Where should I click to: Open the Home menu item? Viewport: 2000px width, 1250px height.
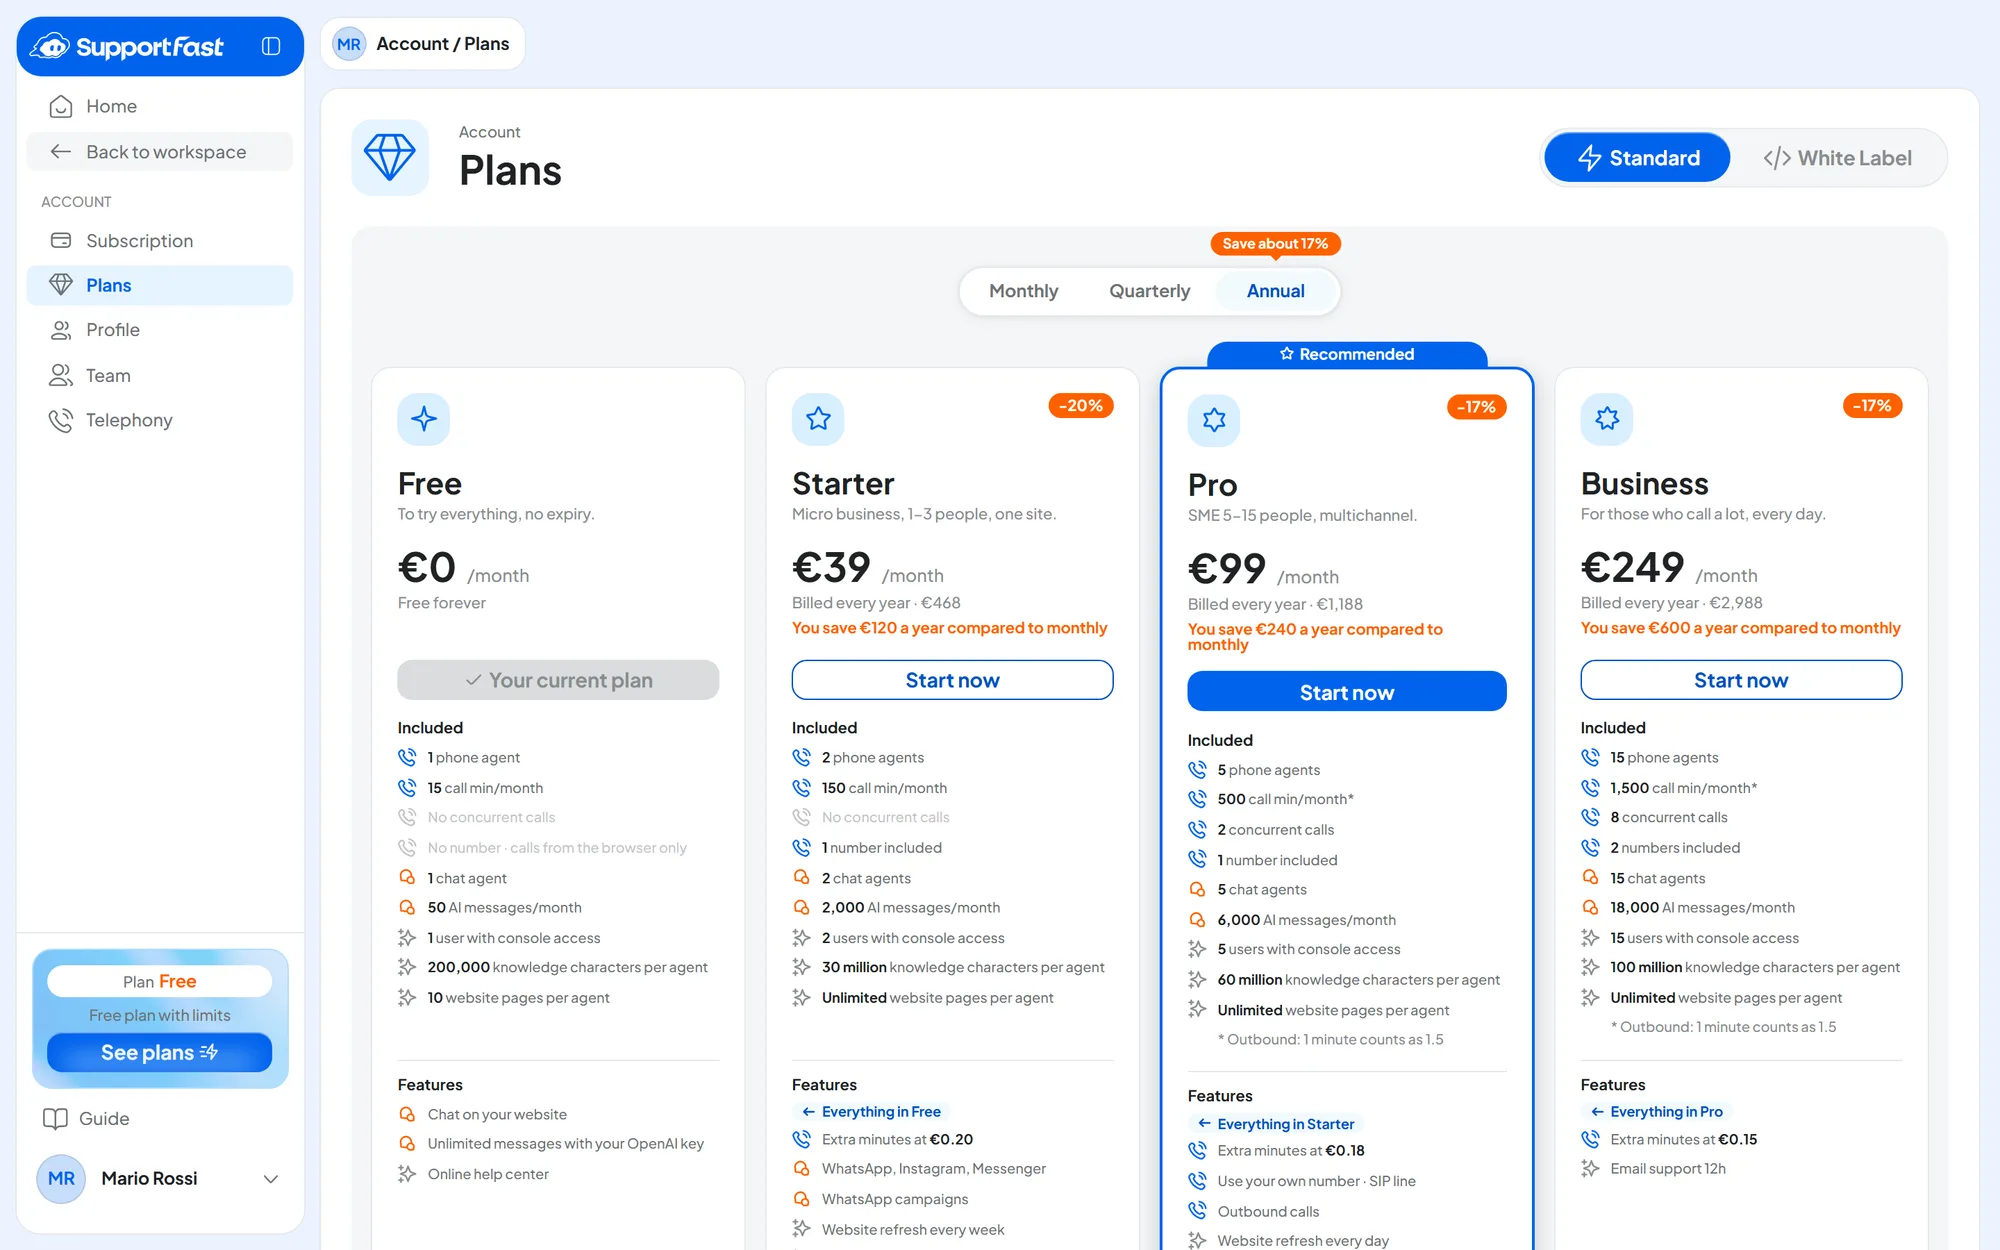click(x=160, y=106)
